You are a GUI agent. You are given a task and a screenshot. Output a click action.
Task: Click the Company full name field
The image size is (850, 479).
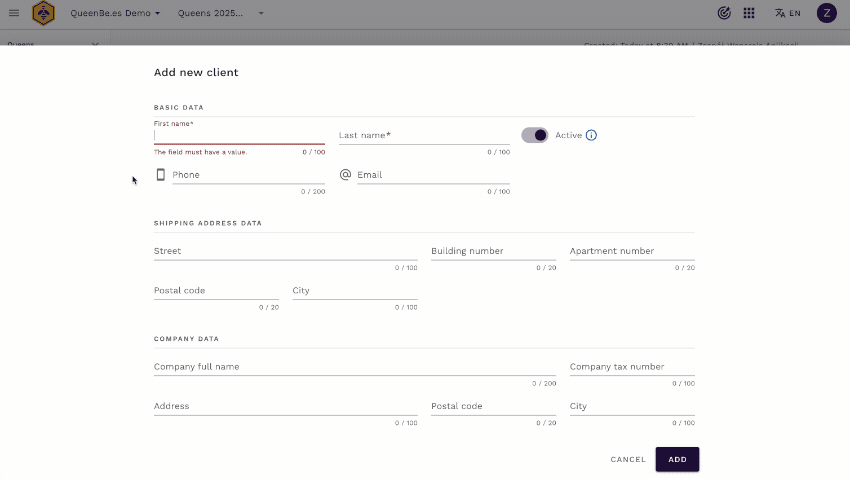354,367
